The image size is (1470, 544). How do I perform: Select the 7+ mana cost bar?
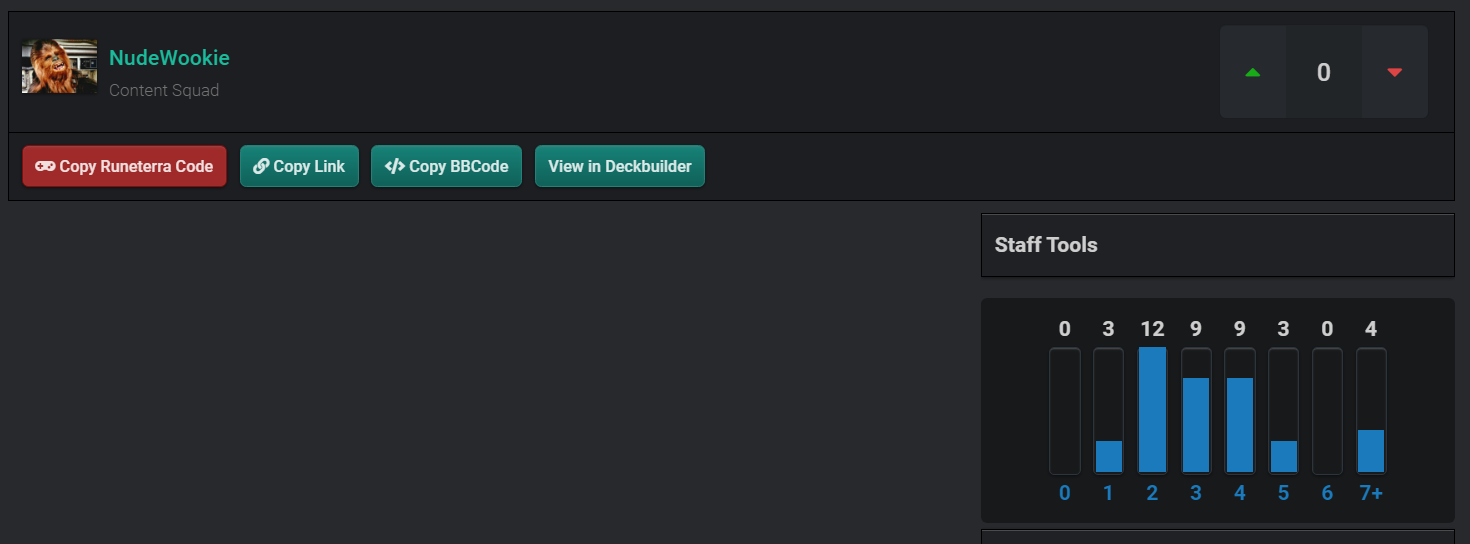coord(1371,450)
